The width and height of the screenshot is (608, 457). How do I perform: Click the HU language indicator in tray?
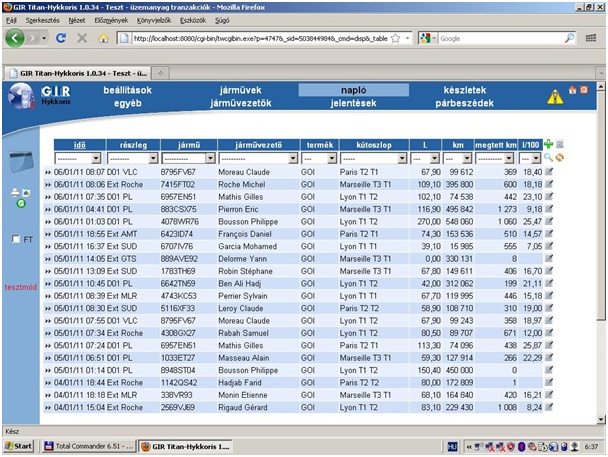[x=452, y=447]
